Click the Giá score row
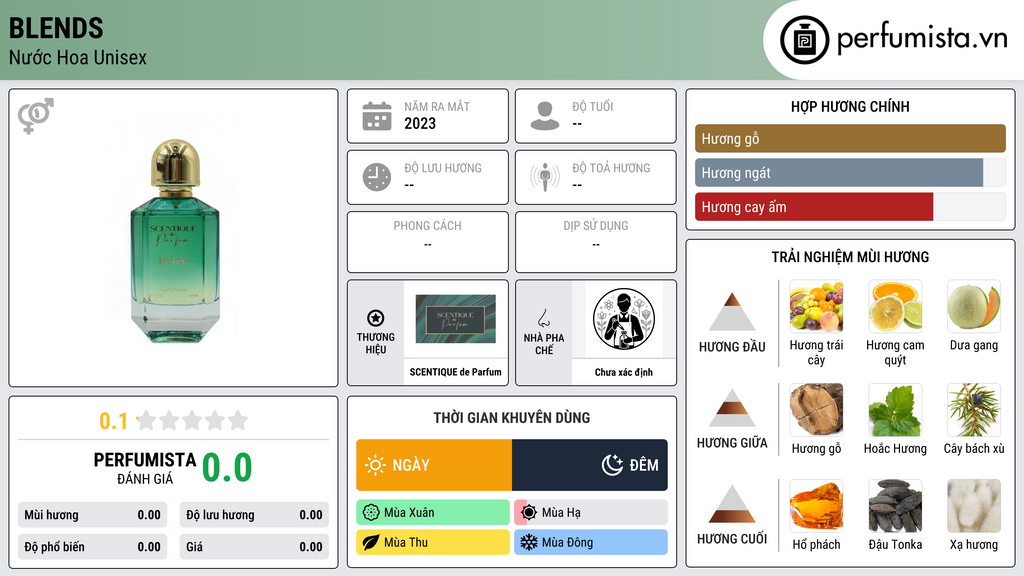This screenshot has width=1024, height=576. pos(254,547)
